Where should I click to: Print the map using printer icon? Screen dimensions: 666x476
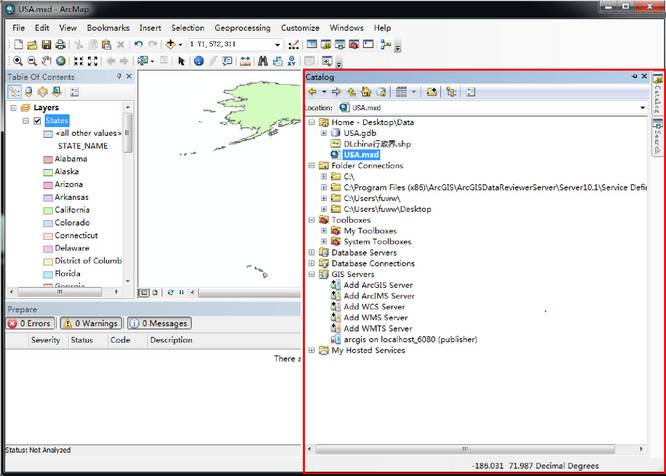click(x=60, y=45)
